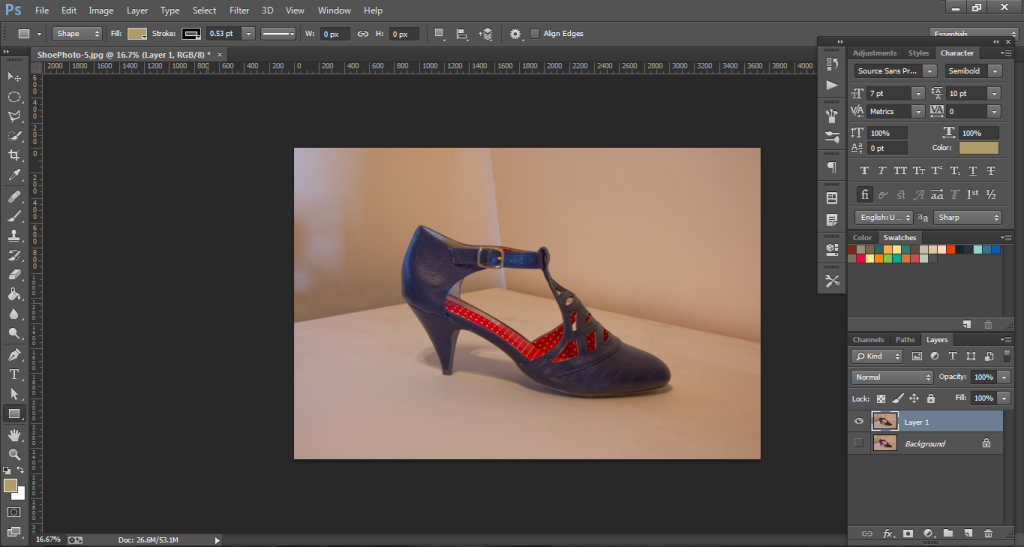Click the Layer 1 thumbnail
The image size is (1024, 547).
coord(884,423)
